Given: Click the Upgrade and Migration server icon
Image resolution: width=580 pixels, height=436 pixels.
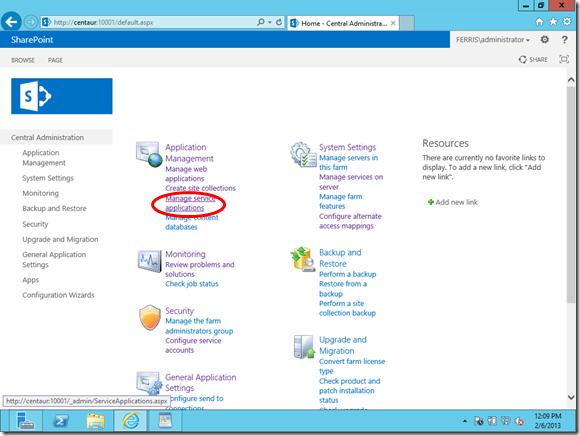Looking at the screenshot, I should (304, 347).
